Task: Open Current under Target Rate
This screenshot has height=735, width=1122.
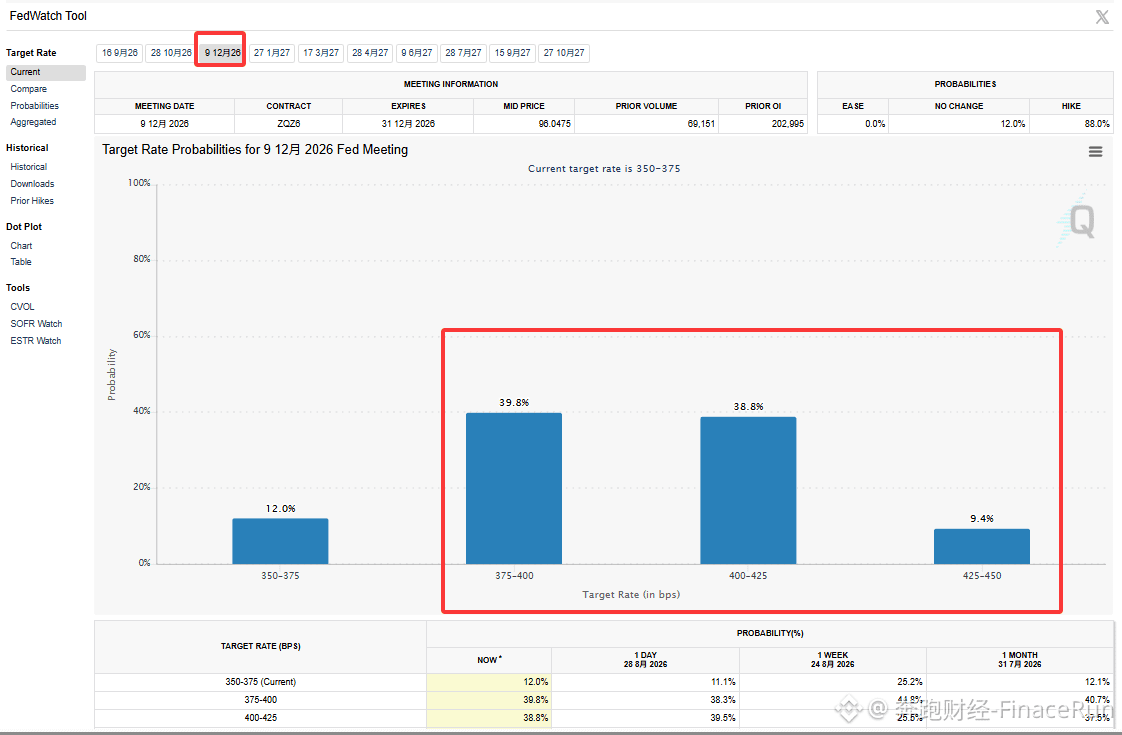Action: pyautogui.click(x=46, y=72)
